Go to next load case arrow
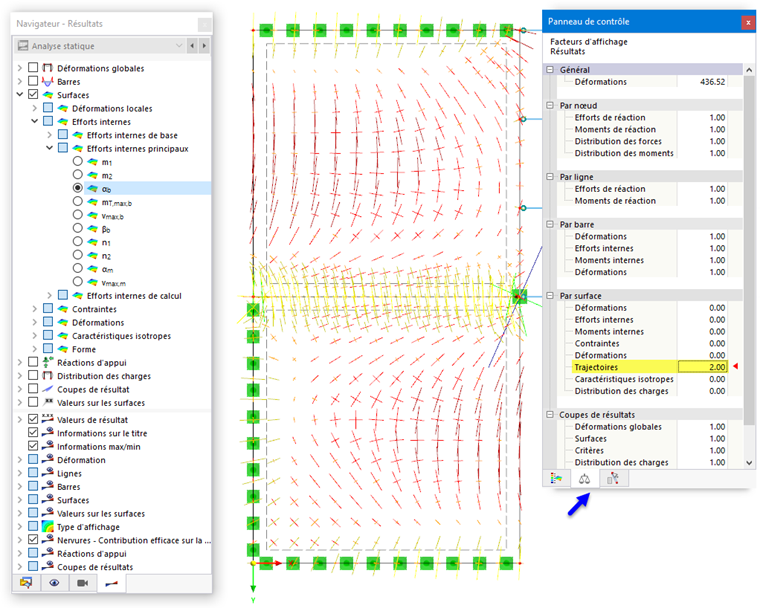The image size is (760, 608). point(204,46)
